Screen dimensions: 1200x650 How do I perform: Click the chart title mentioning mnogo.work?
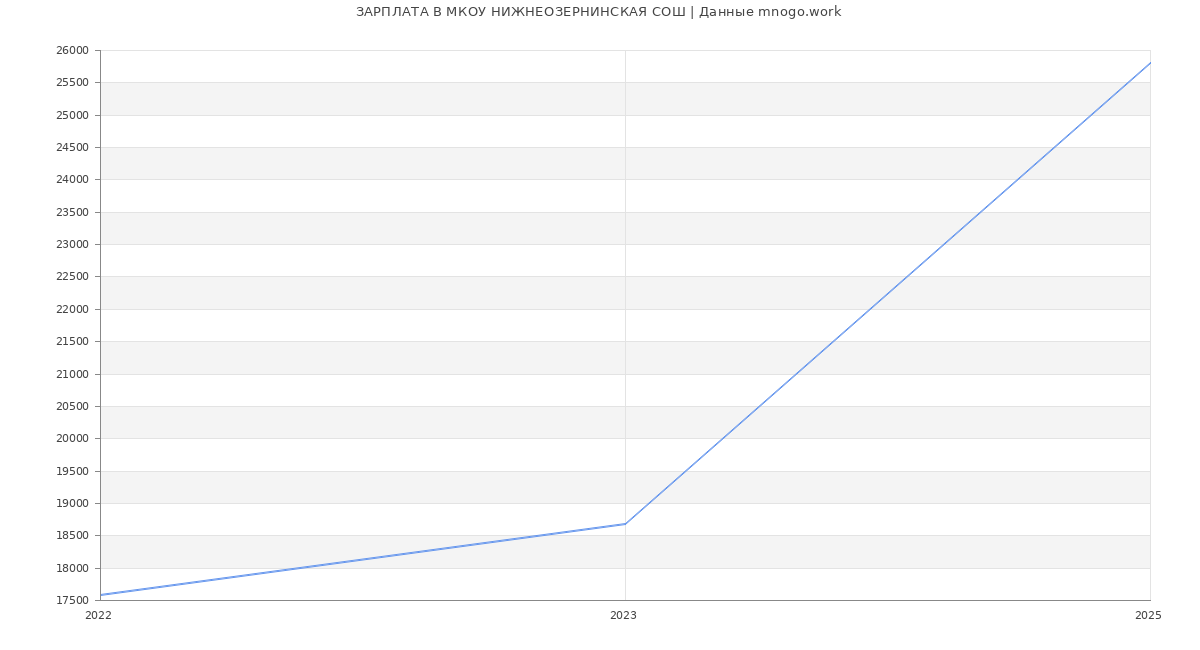(x=598, y=12)
